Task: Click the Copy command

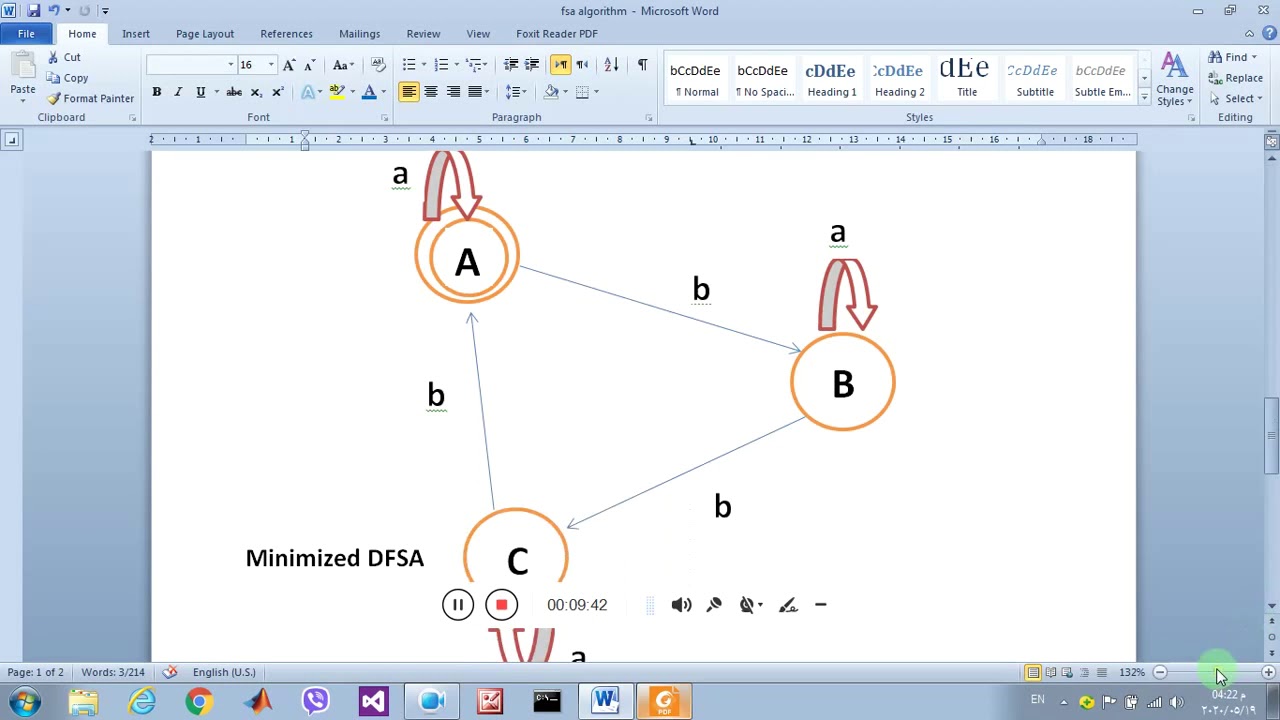Action: pos(67,78)
